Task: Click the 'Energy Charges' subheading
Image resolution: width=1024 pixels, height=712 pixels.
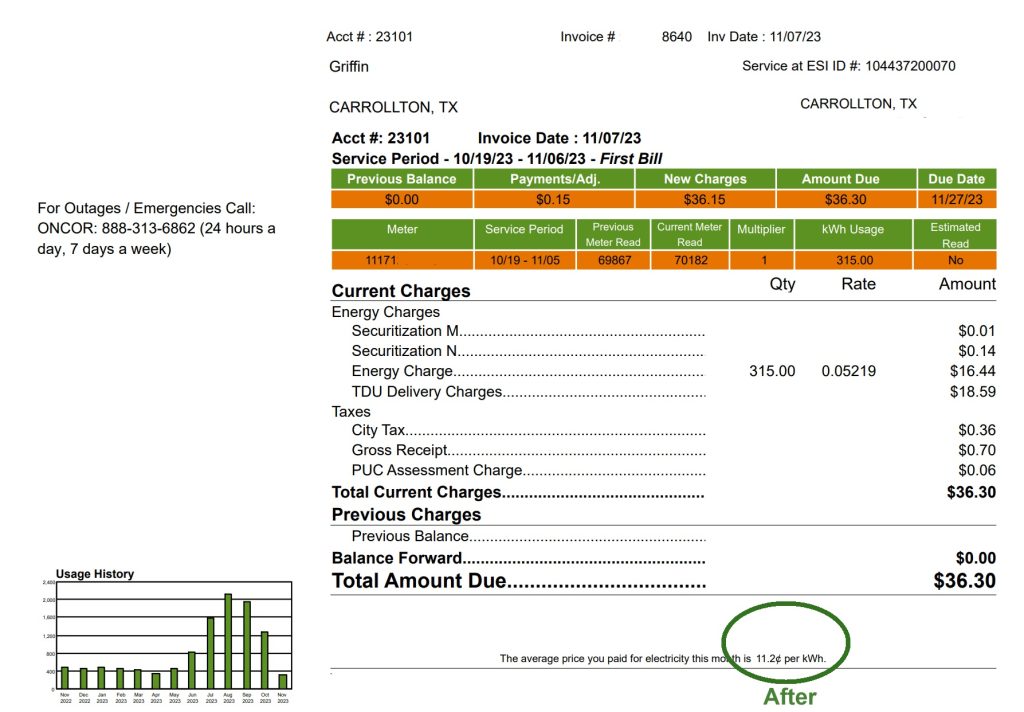Action: (x=385, y=312)
